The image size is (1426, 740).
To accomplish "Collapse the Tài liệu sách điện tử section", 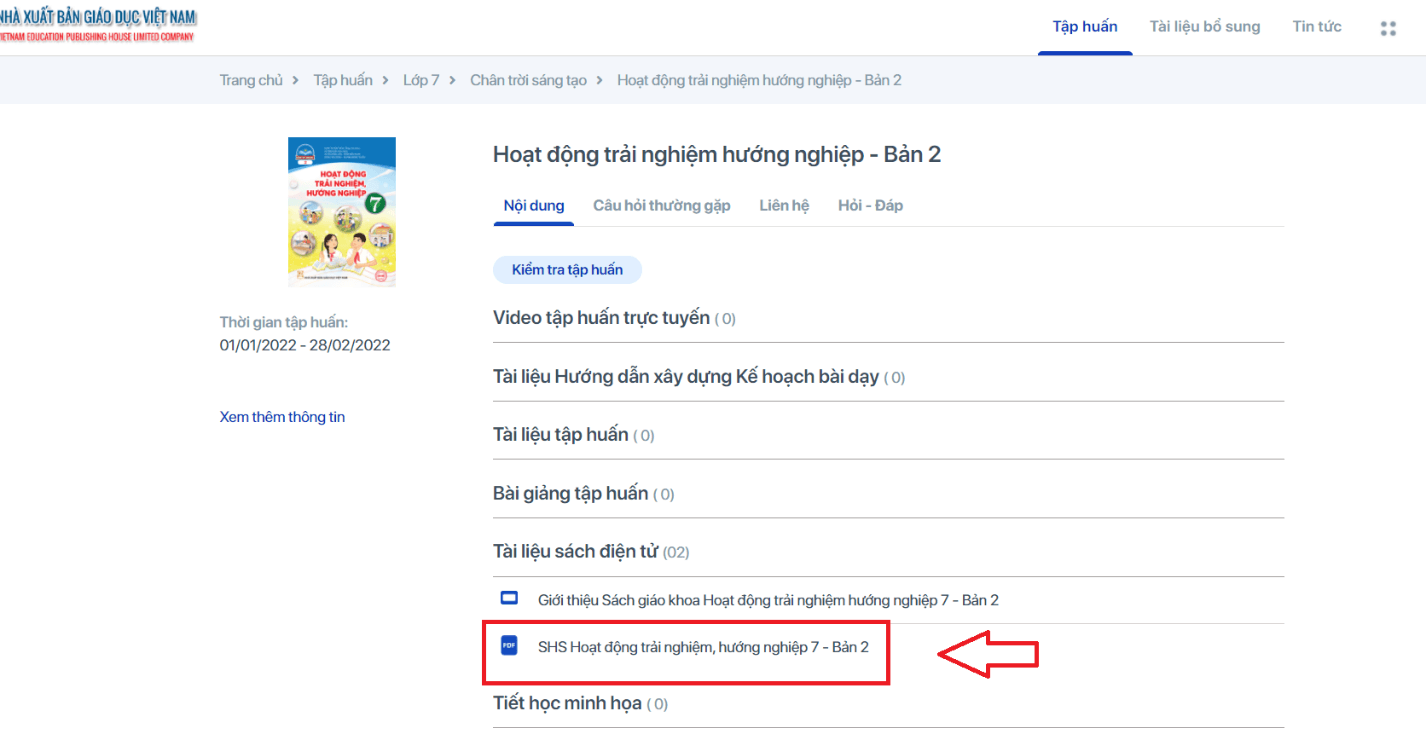I will 888,552.
